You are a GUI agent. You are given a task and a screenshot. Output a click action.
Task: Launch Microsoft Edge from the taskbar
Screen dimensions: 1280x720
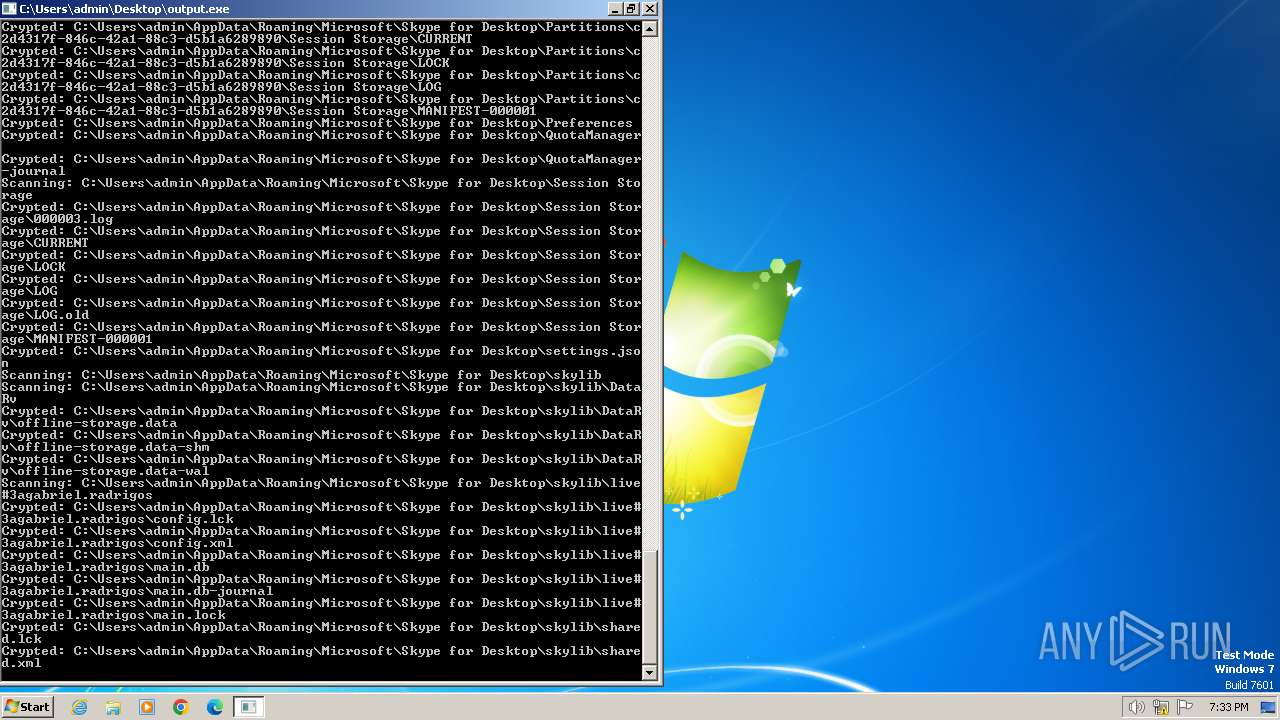point(215,707)
